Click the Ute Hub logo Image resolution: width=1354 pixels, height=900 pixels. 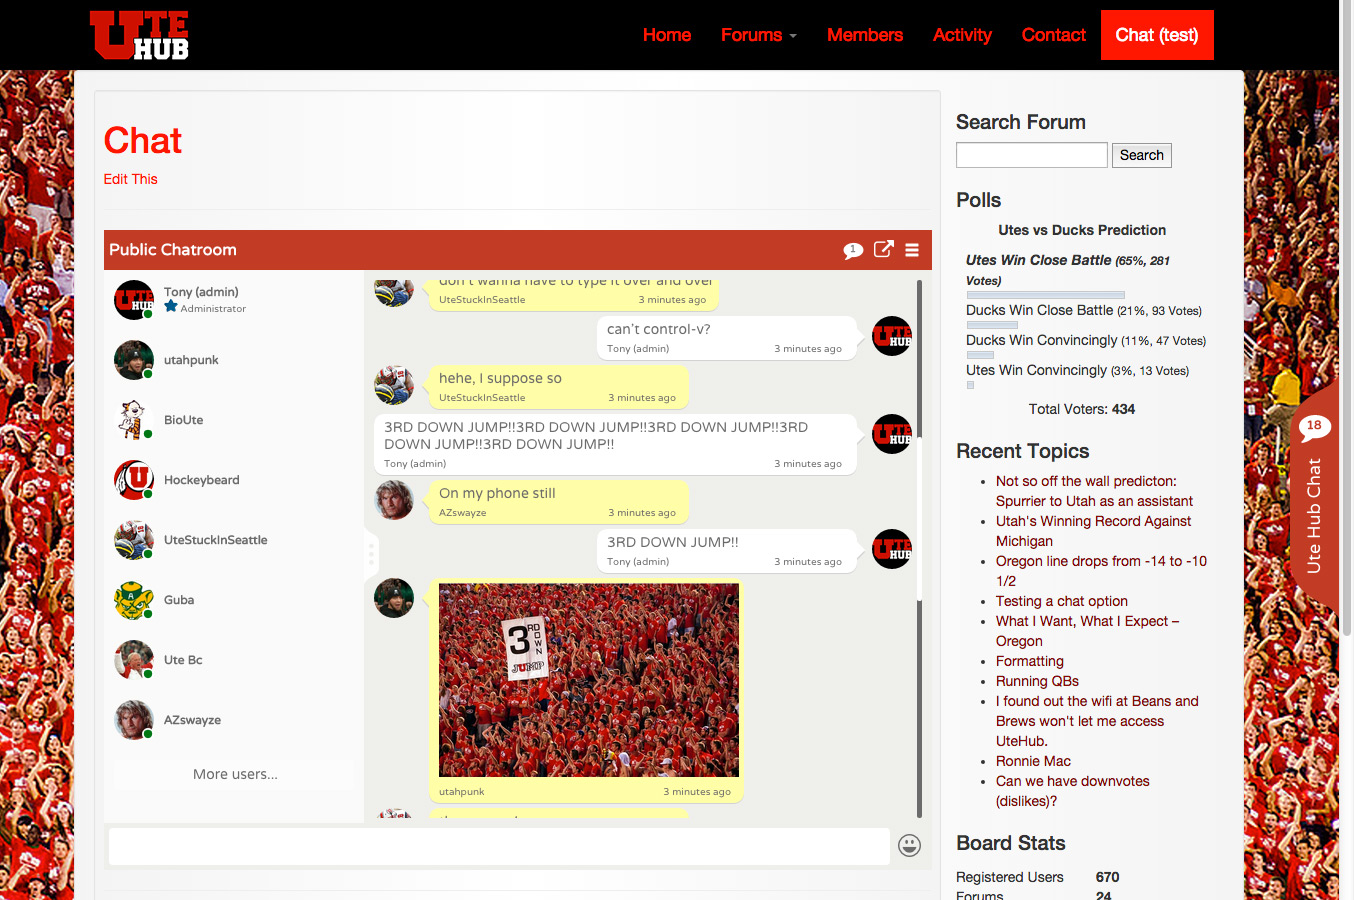click(139, 35)
